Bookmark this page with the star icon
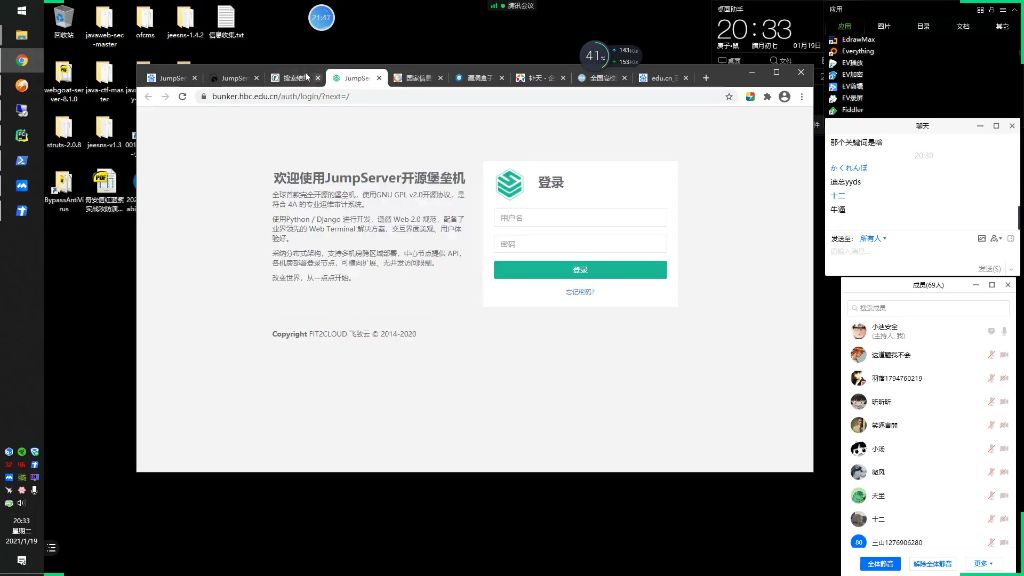1024x576 pixels. click(x=729, y=97)
